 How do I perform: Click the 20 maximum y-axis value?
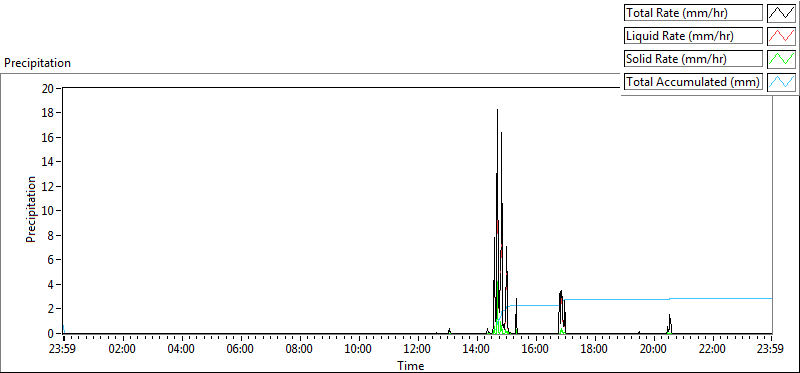point(48,88)
